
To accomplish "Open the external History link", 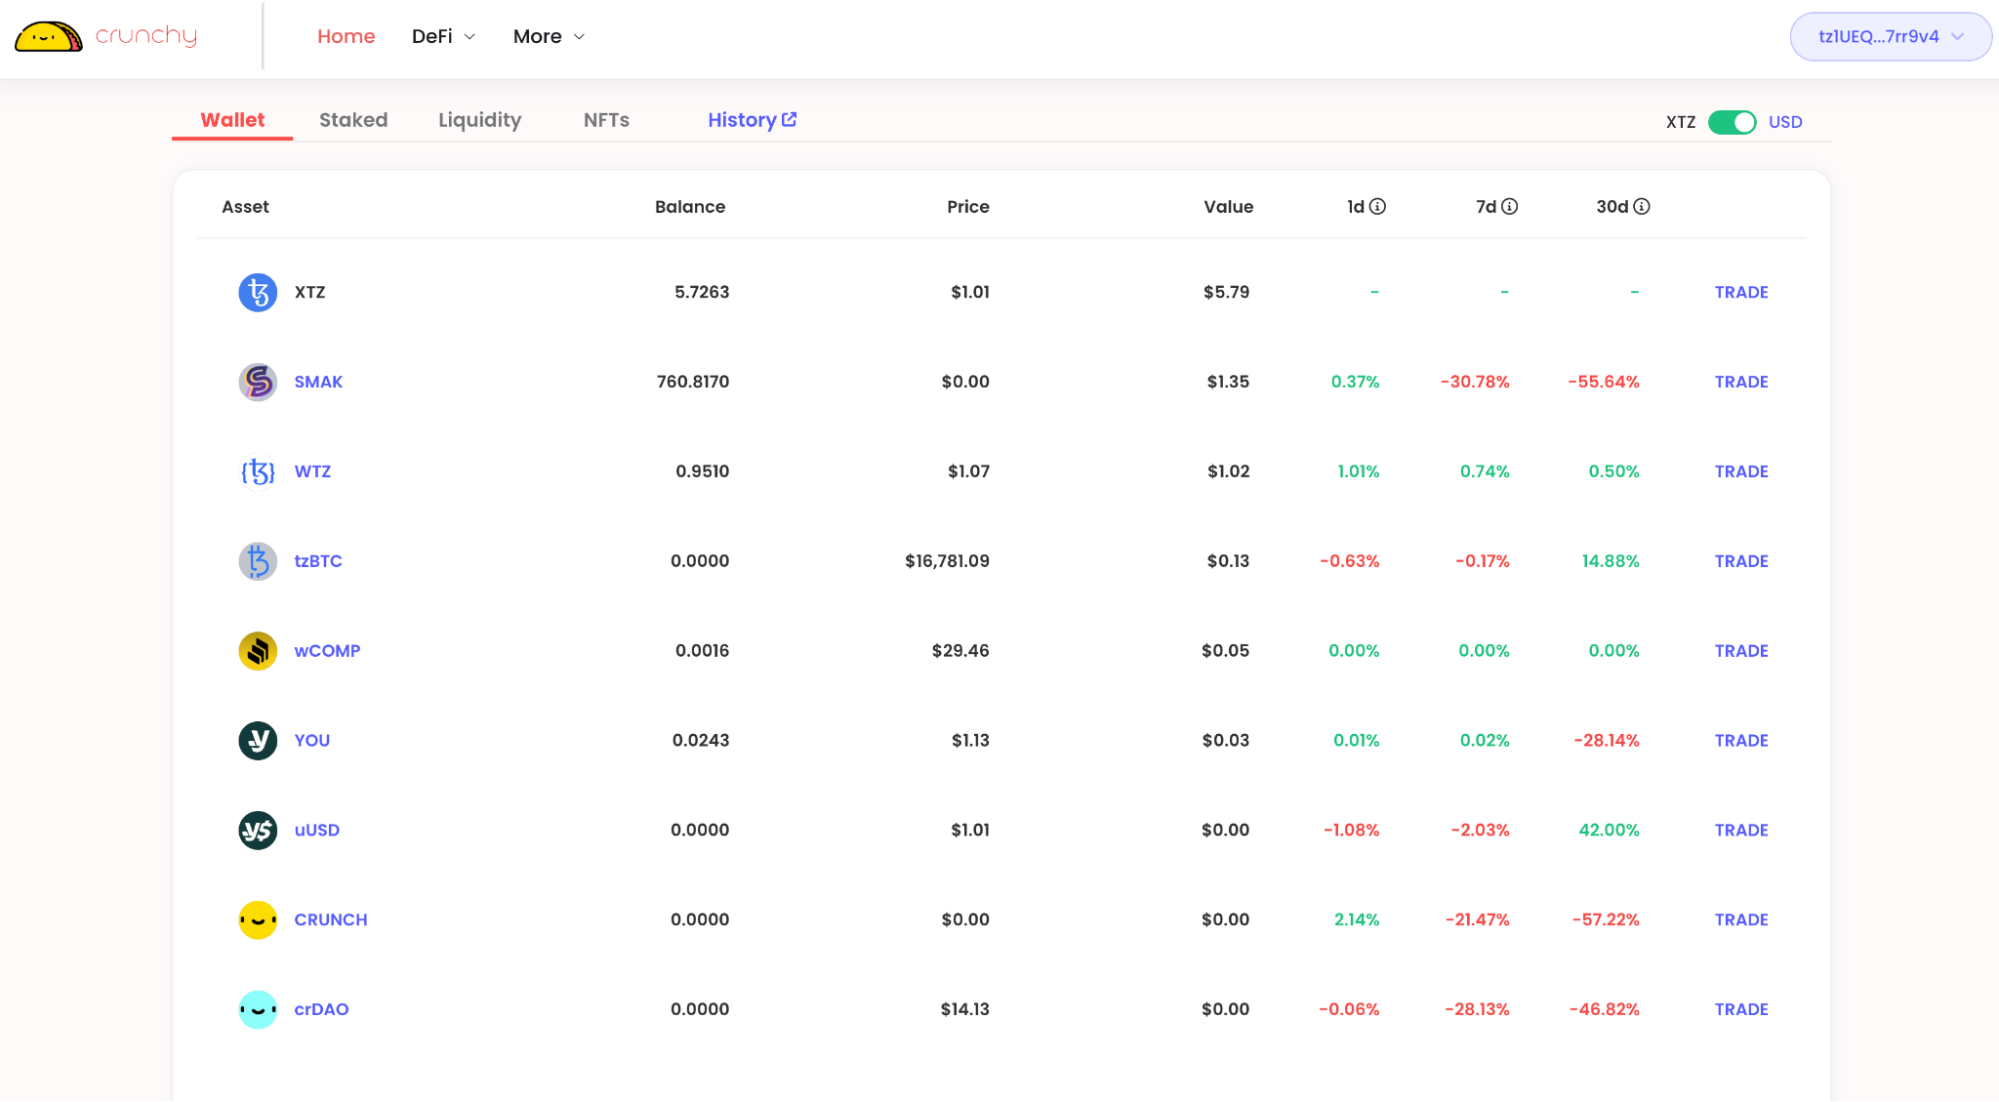I will coord(751,120).
